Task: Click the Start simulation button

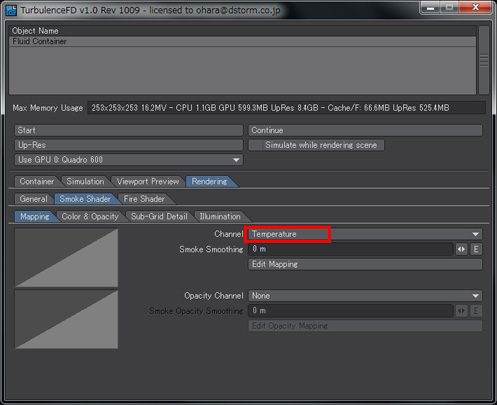Action: click(129, 130)
